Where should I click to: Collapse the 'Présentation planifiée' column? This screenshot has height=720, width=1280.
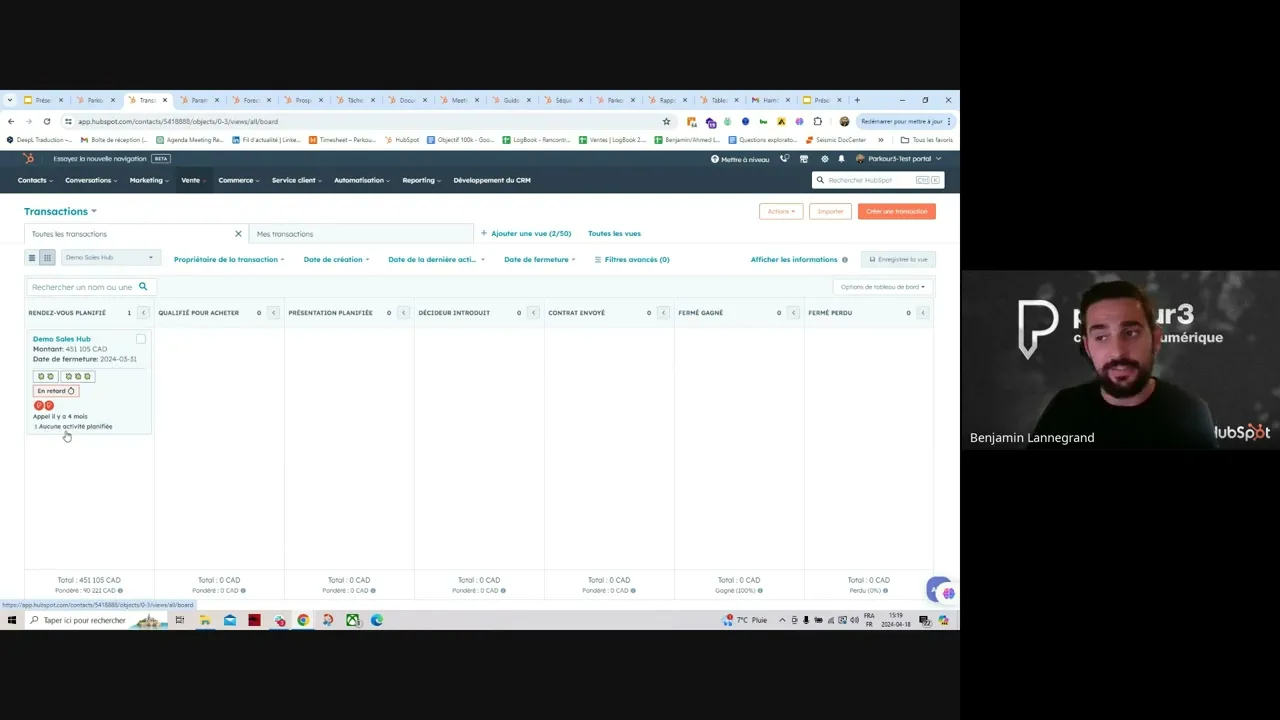(403, 313)
